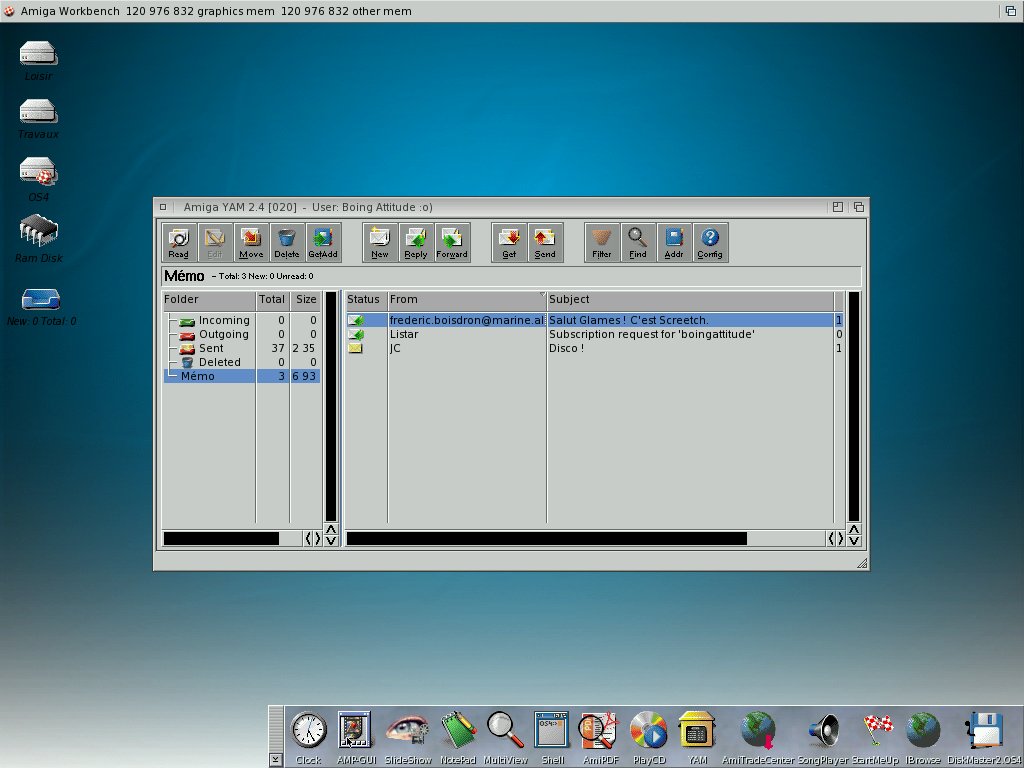Sort messages by Status column header
1024x768 pixels.
pyautogui.click(x=366, y=300)
